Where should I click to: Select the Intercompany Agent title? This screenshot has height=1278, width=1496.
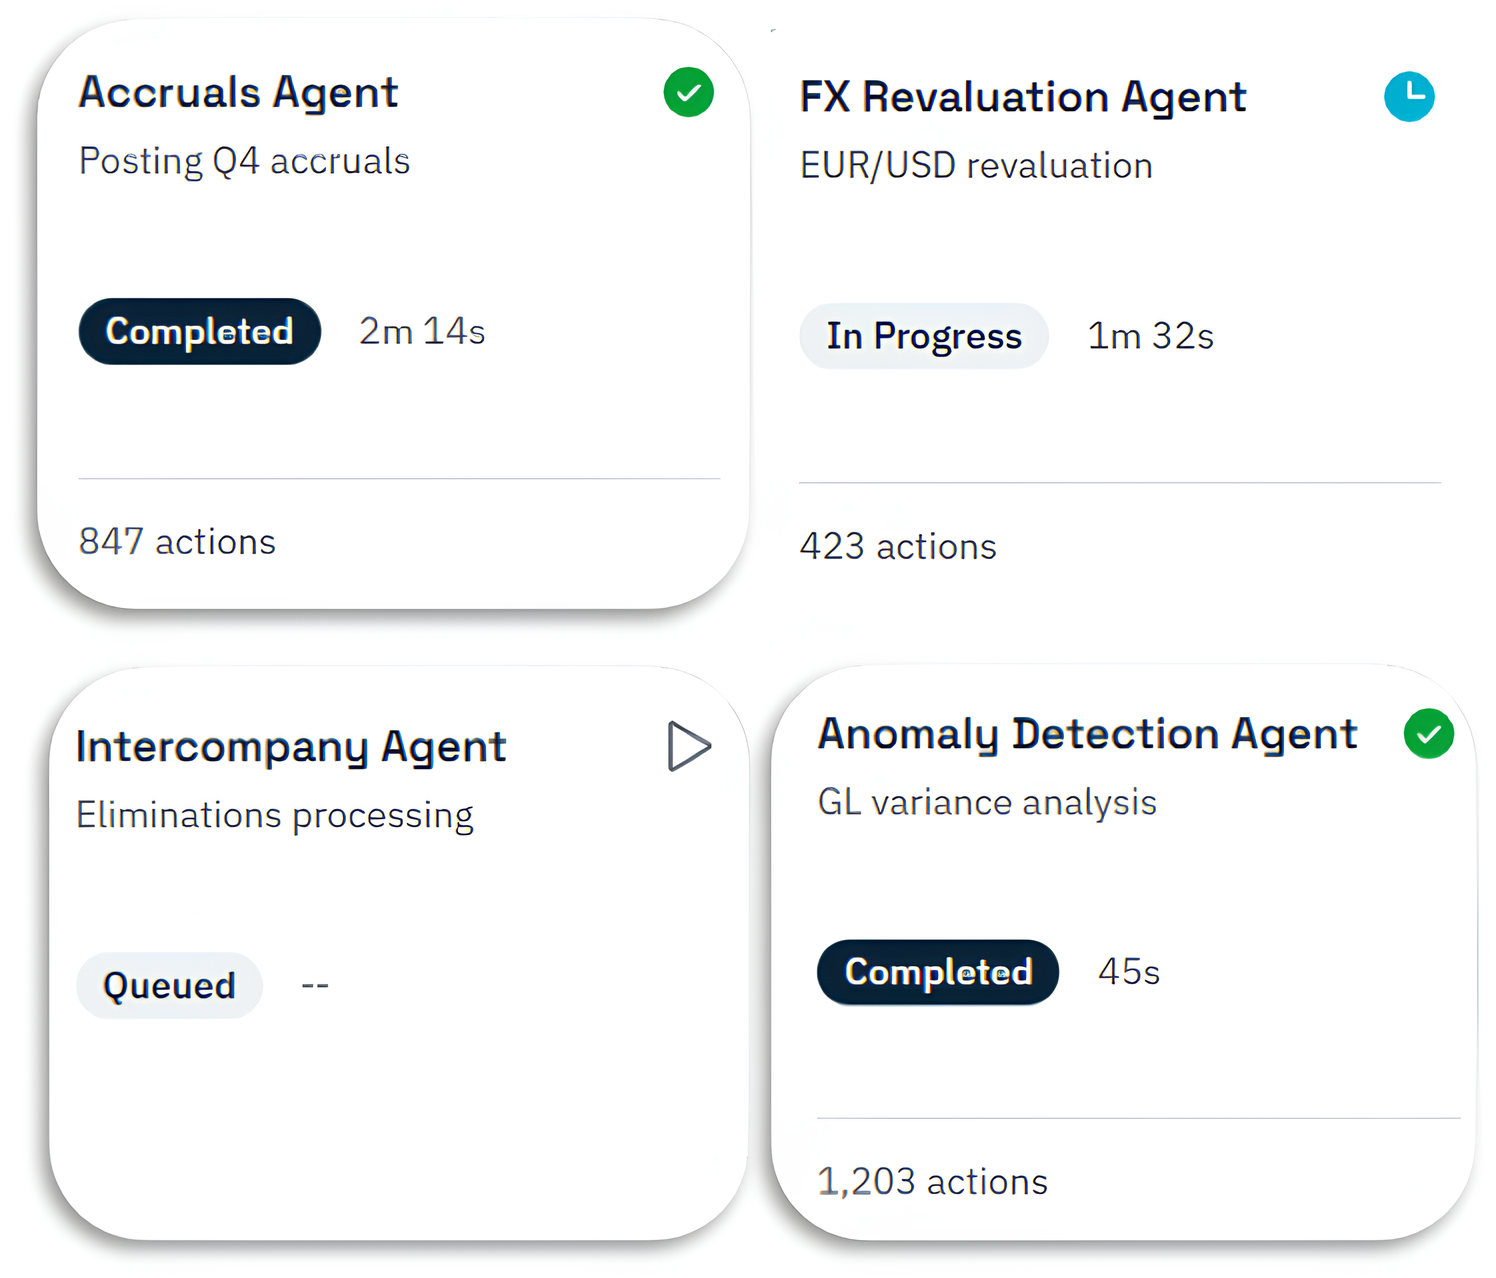291,747
